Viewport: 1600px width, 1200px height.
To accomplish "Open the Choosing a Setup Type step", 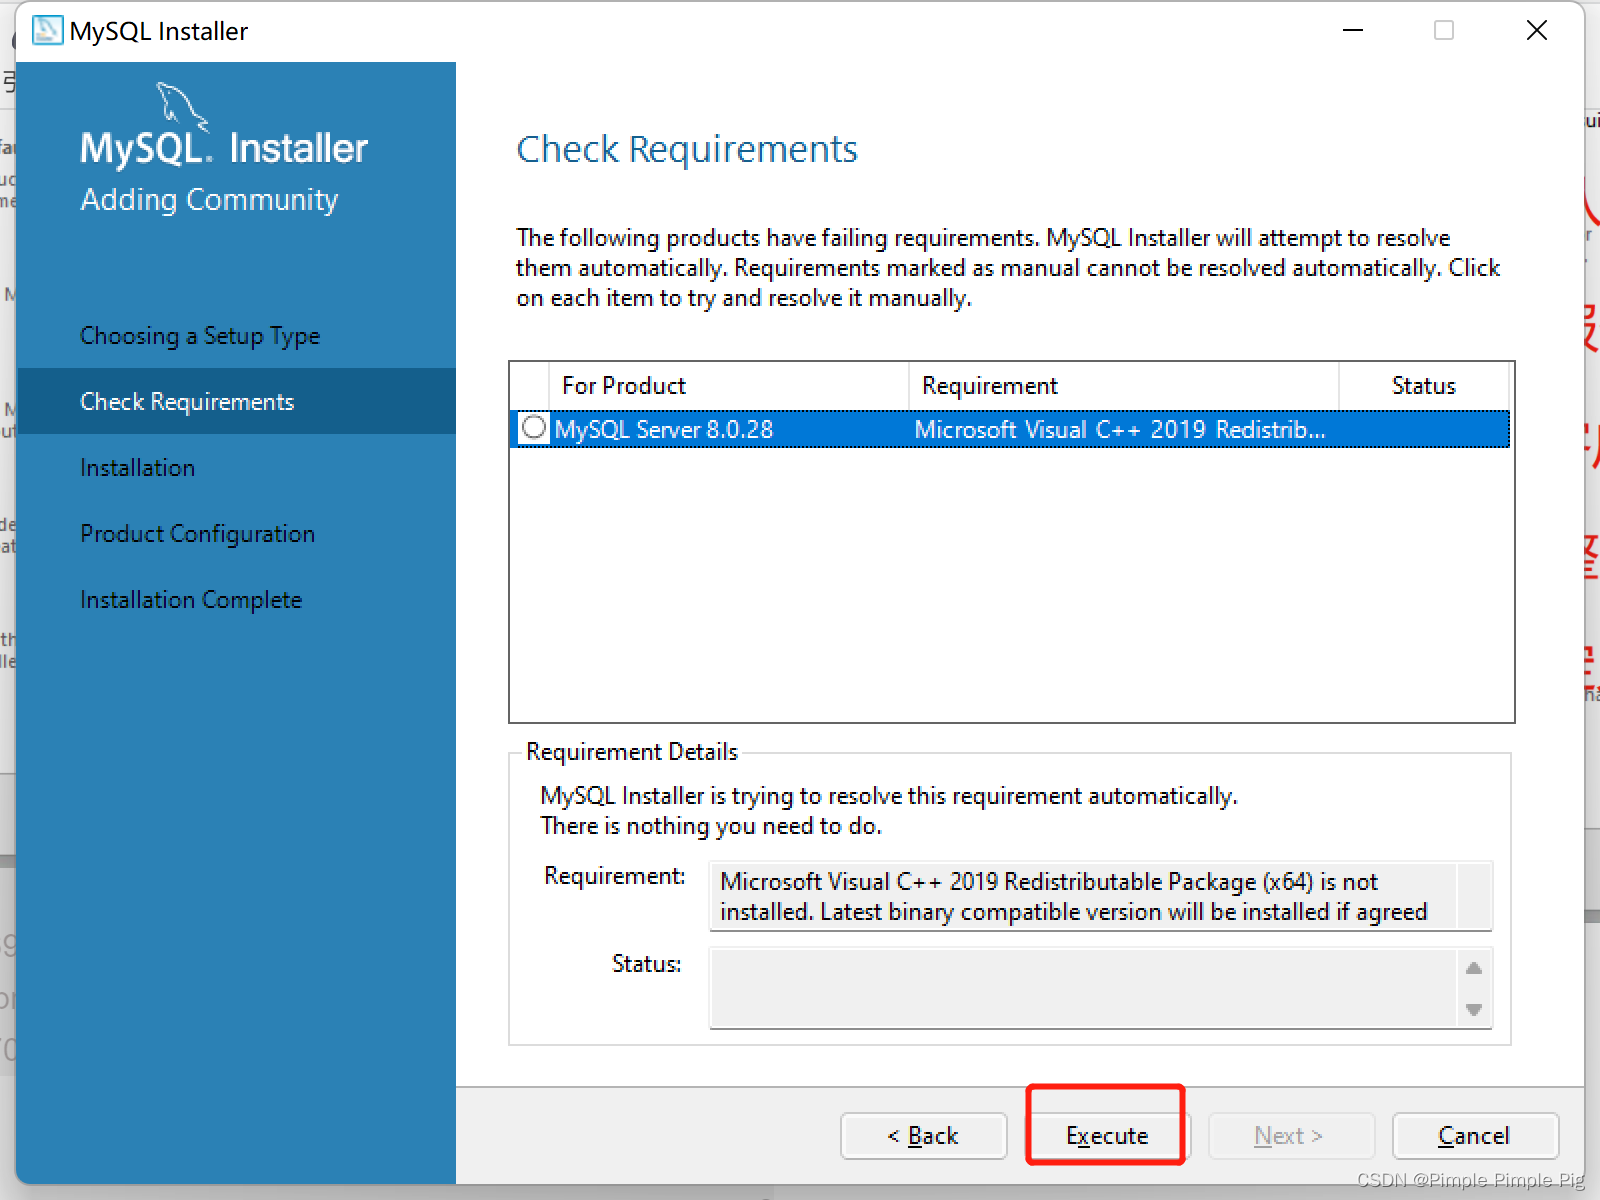I will 200,336.
